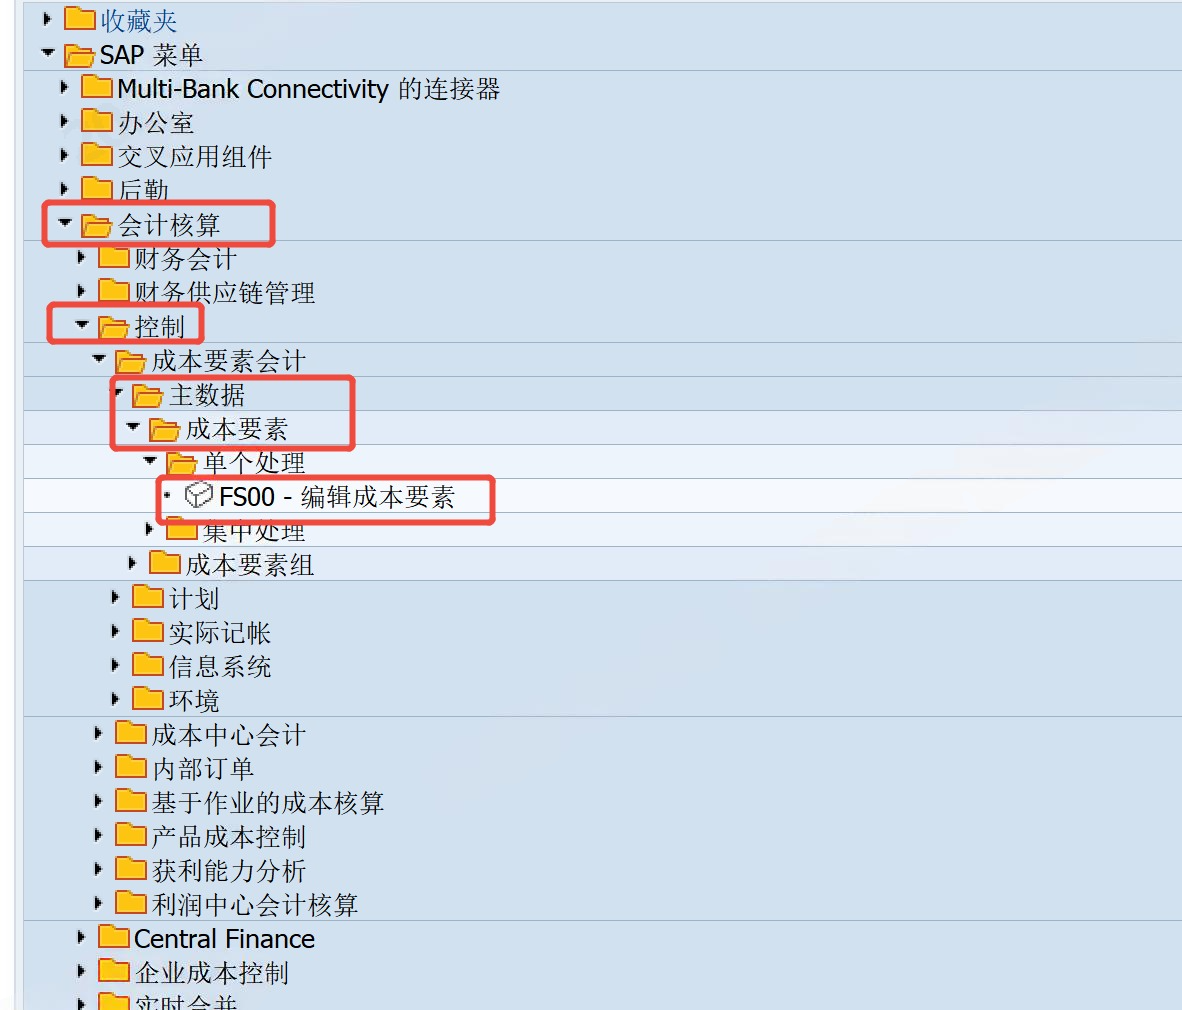Expand the 计划 folder arrow
Screen dimensions: 1182x1010
click(115, 597)
